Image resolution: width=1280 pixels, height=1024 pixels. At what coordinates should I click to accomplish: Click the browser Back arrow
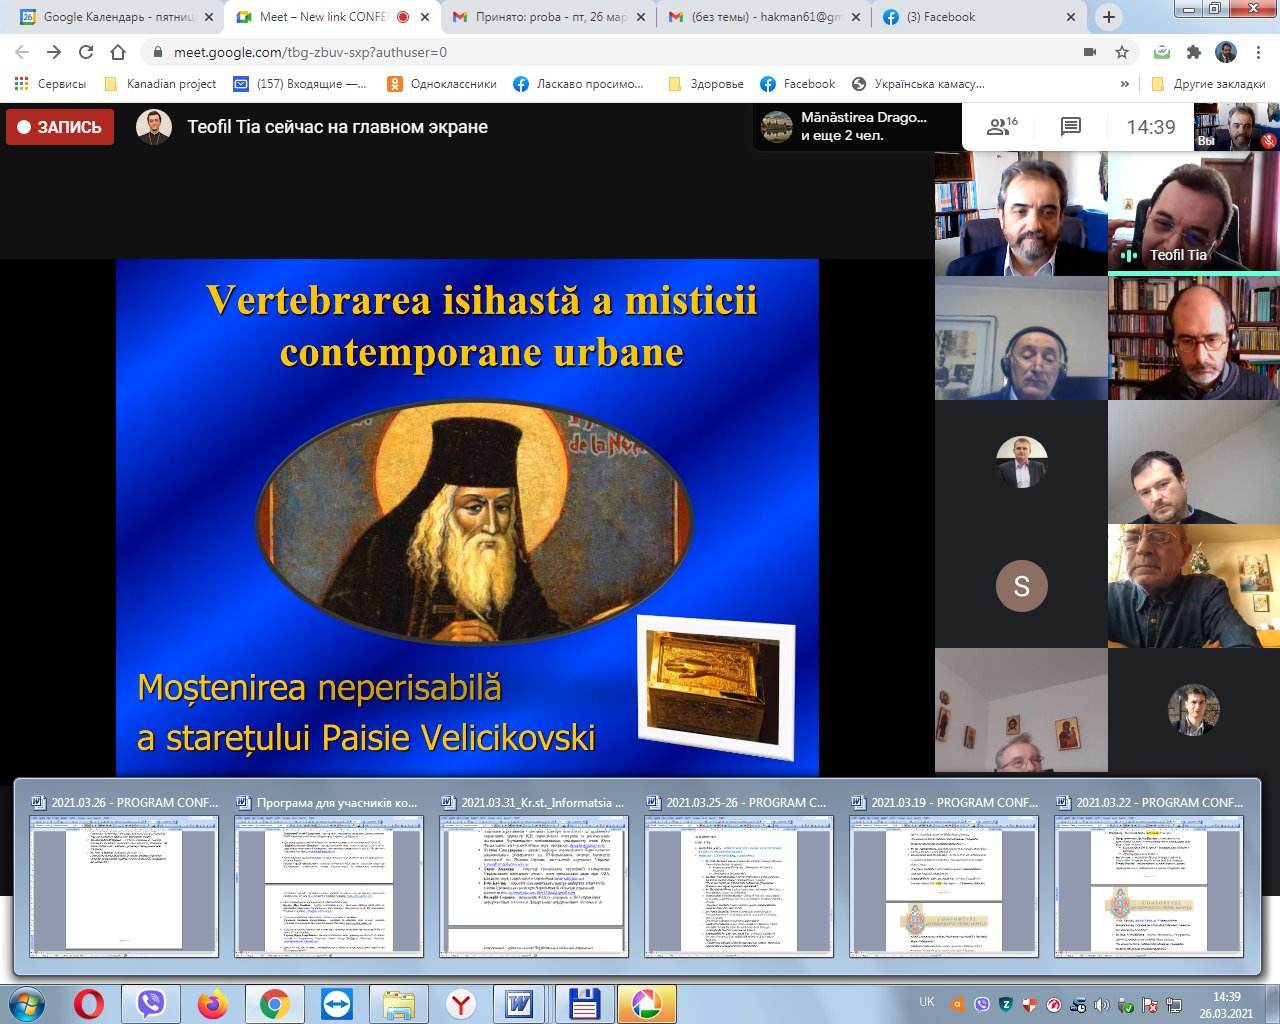(22, 52)
